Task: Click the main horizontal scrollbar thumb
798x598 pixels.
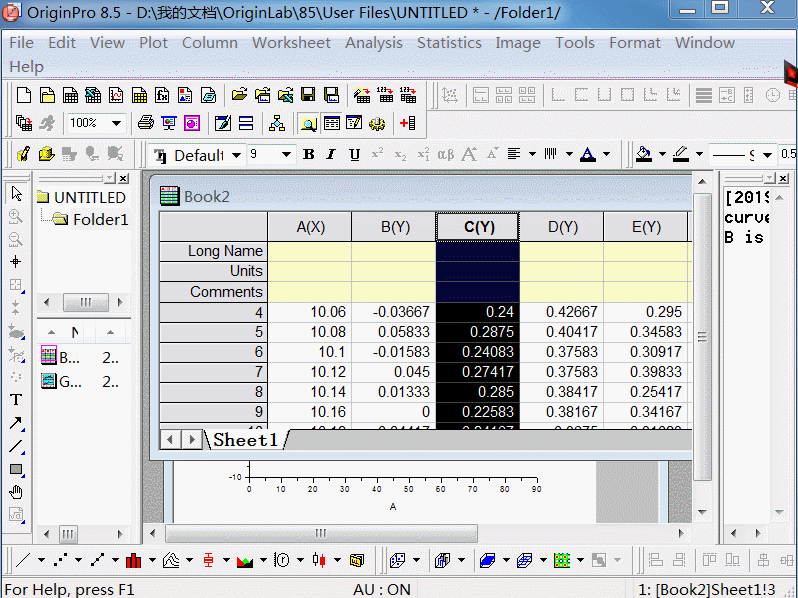Action: [x=321, y=533]
